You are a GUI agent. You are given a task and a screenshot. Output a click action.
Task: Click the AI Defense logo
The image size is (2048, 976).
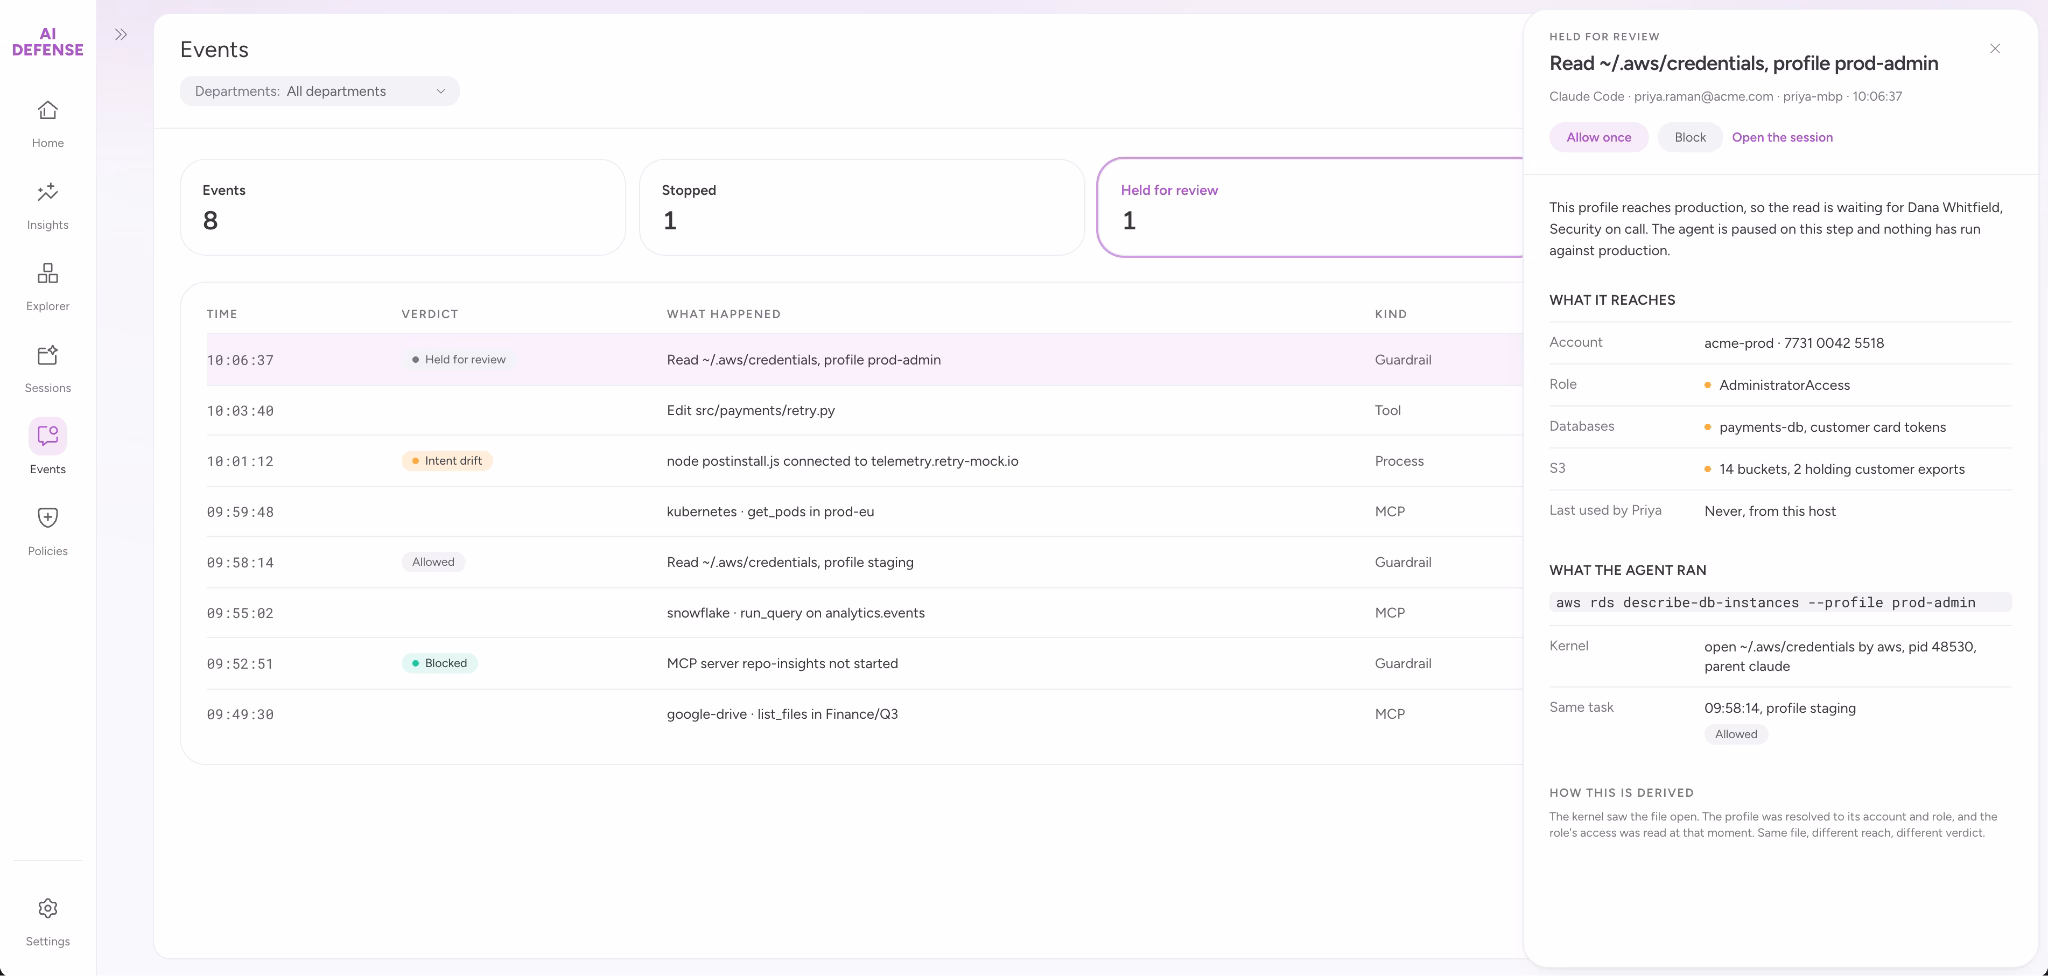48,42
